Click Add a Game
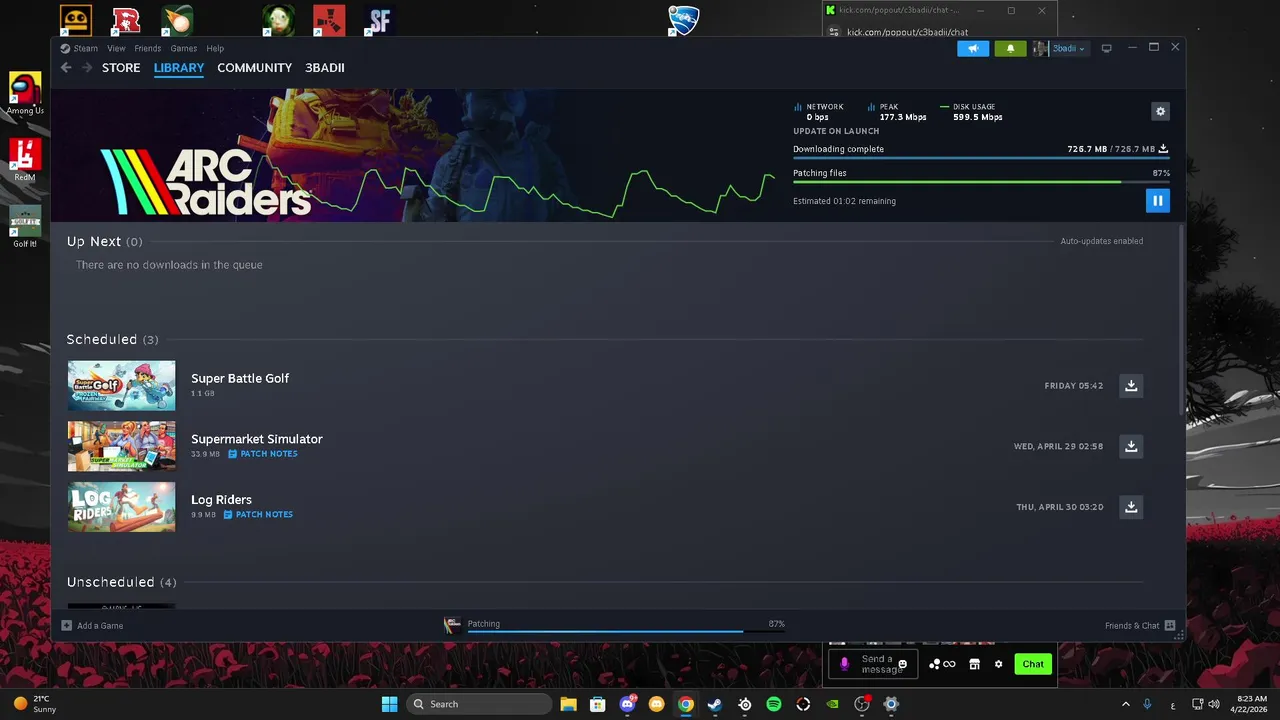The image size is (1280, 720). pos(92,626)
